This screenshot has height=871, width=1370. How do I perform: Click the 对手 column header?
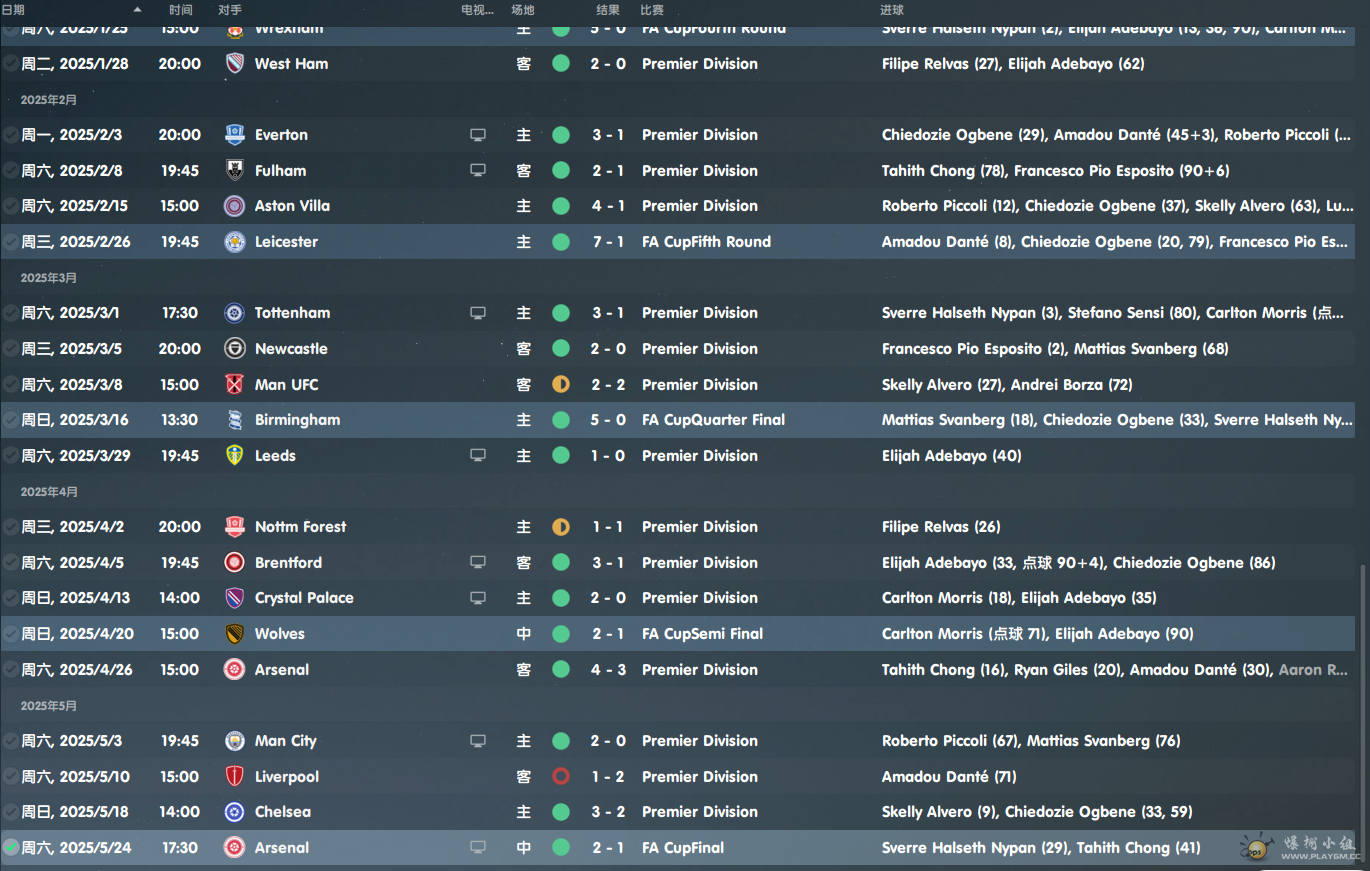229,10
